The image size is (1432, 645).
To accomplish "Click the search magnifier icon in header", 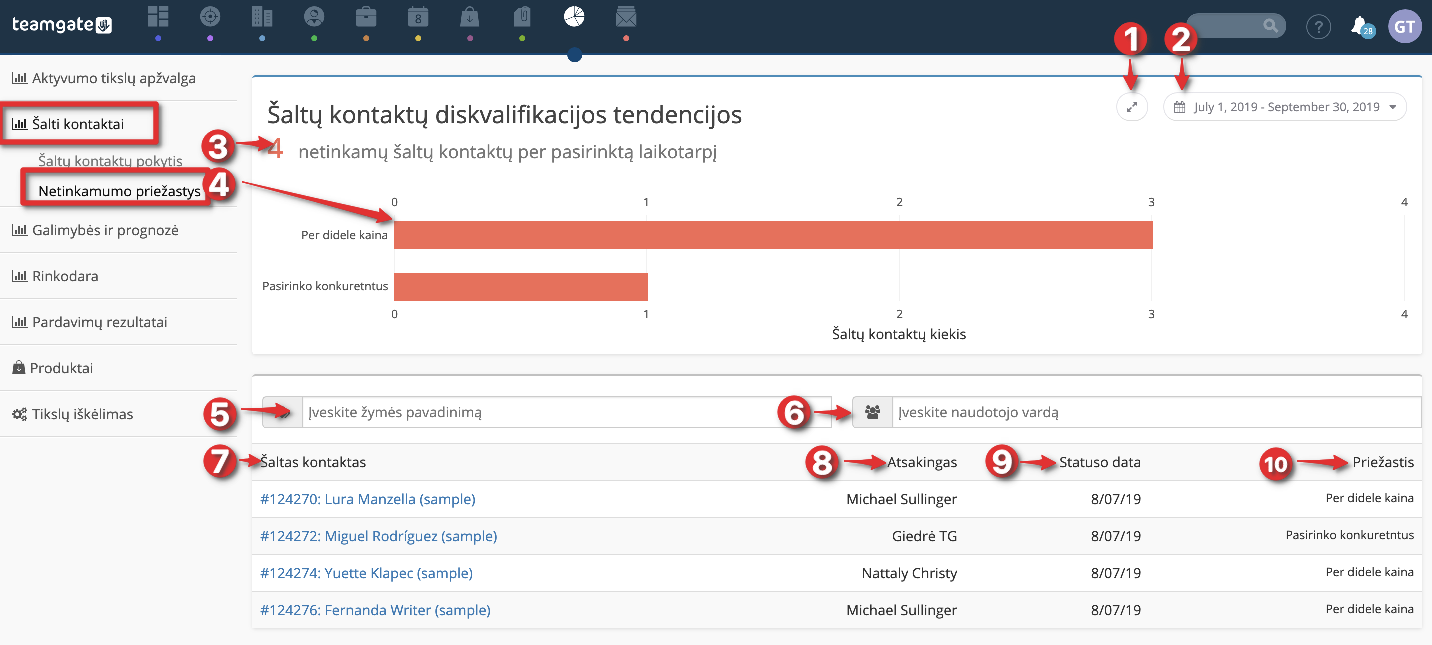I will [1269, 26].
